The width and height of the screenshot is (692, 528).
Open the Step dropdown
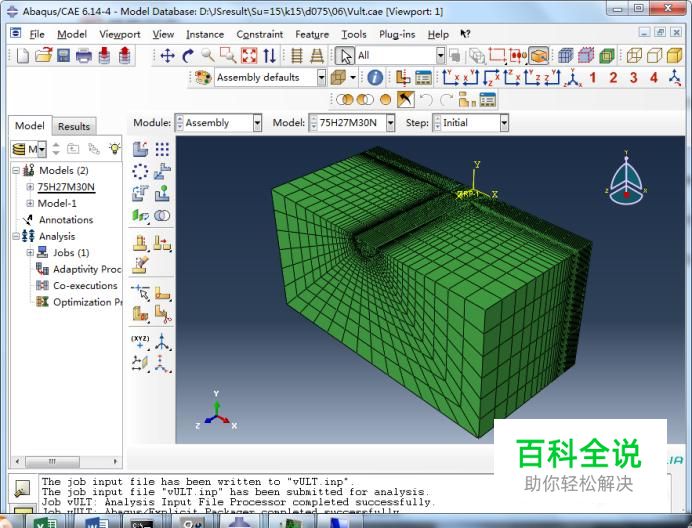click(504, 123)
